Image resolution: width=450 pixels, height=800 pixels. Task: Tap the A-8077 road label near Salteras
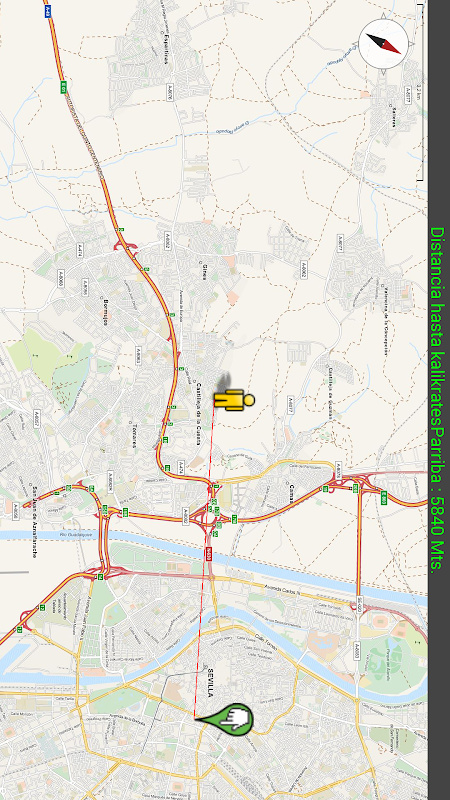click(x=407, y=95)
